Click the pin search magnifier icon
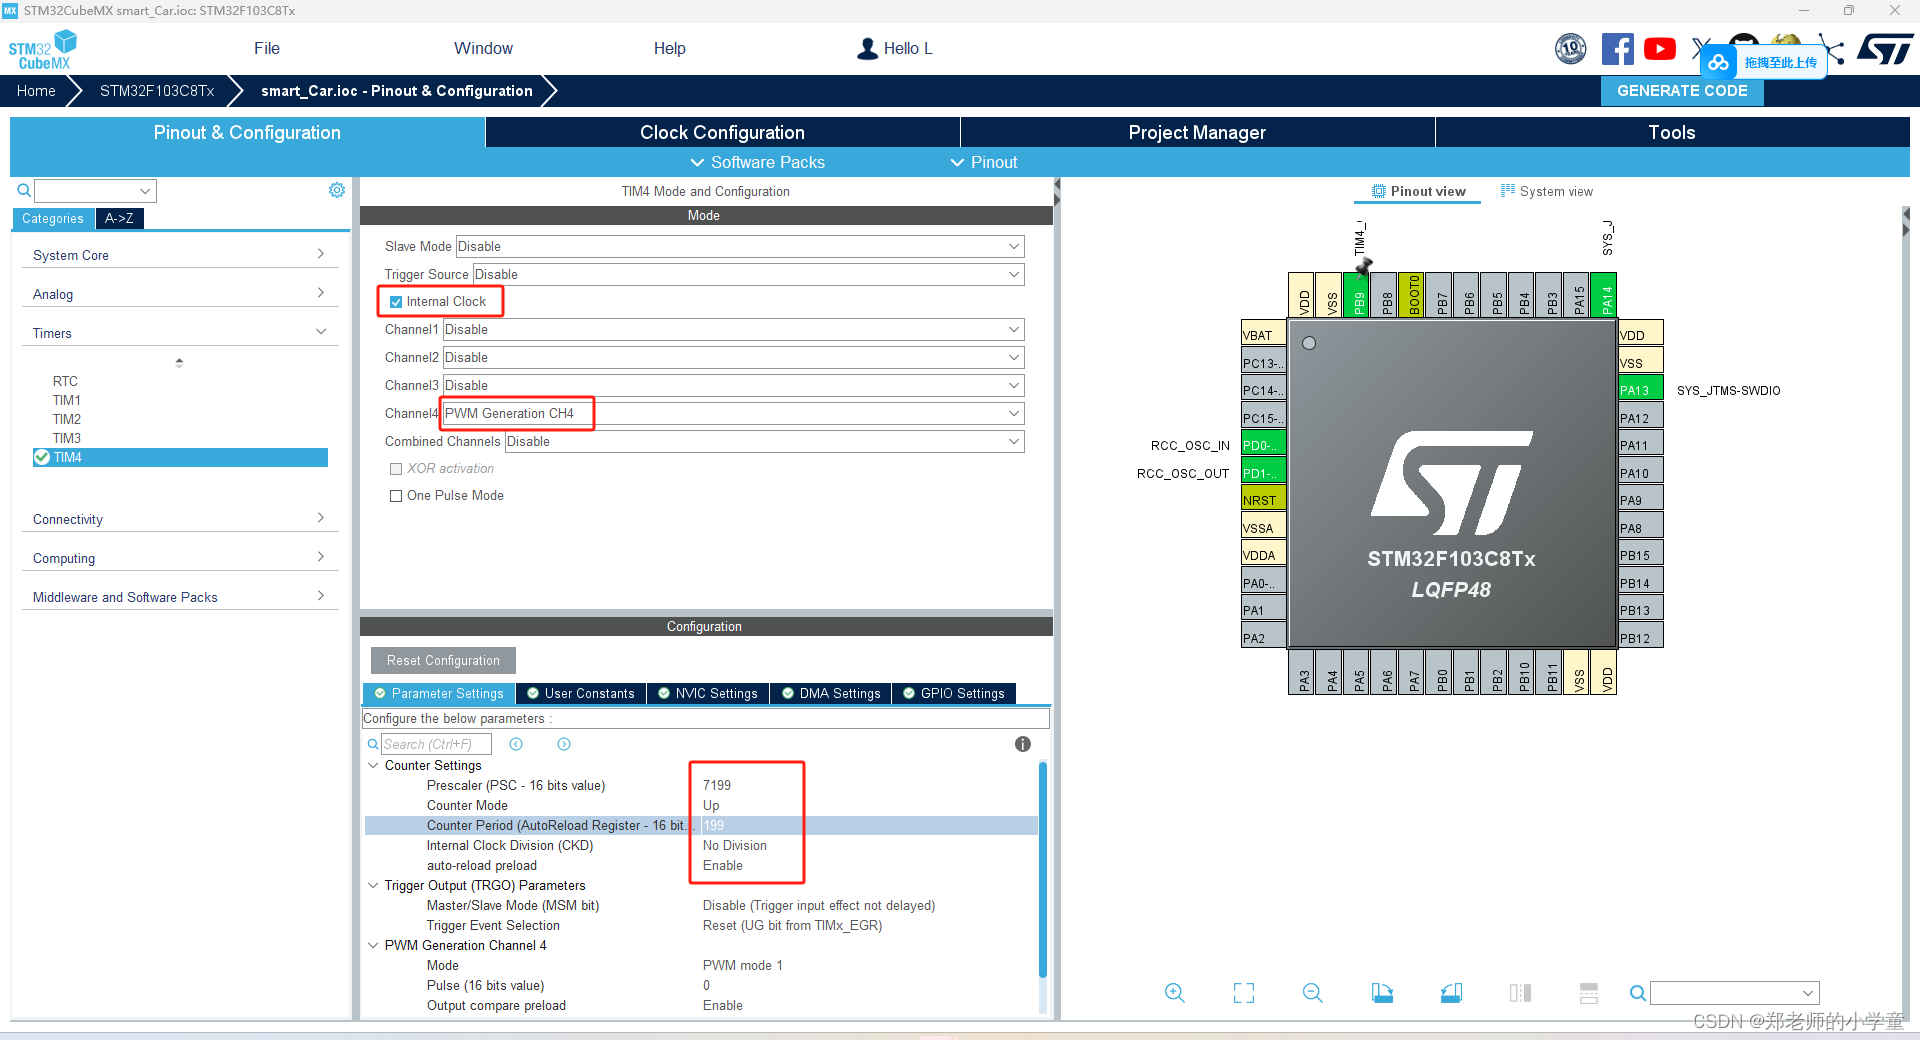Screen dimensions: 1920x1040 tap(1637, 993)
